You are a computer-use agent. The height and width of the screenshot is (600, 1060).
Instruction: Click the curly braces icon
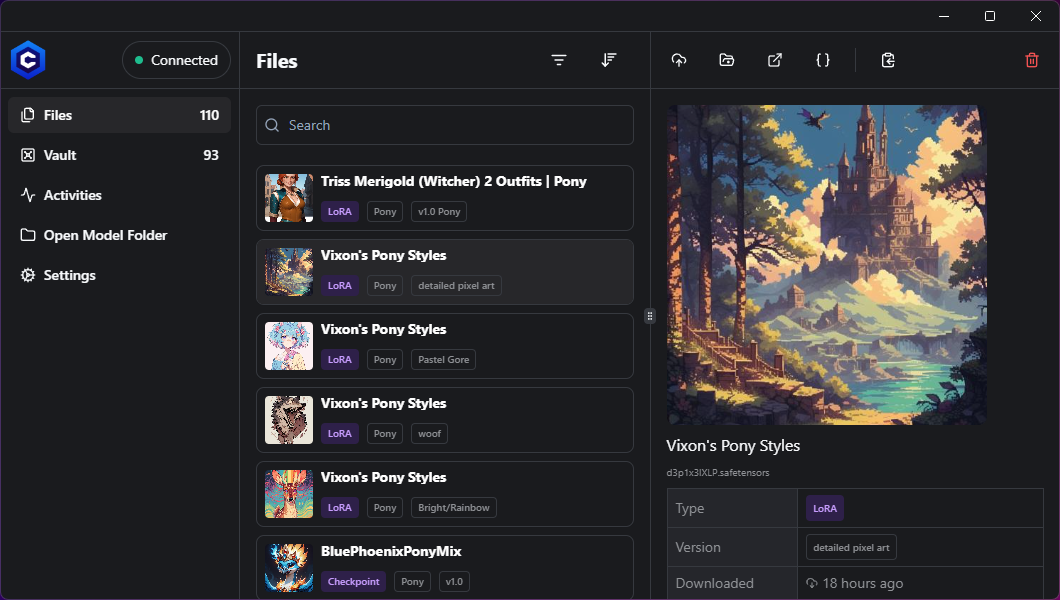pos(823,60)
